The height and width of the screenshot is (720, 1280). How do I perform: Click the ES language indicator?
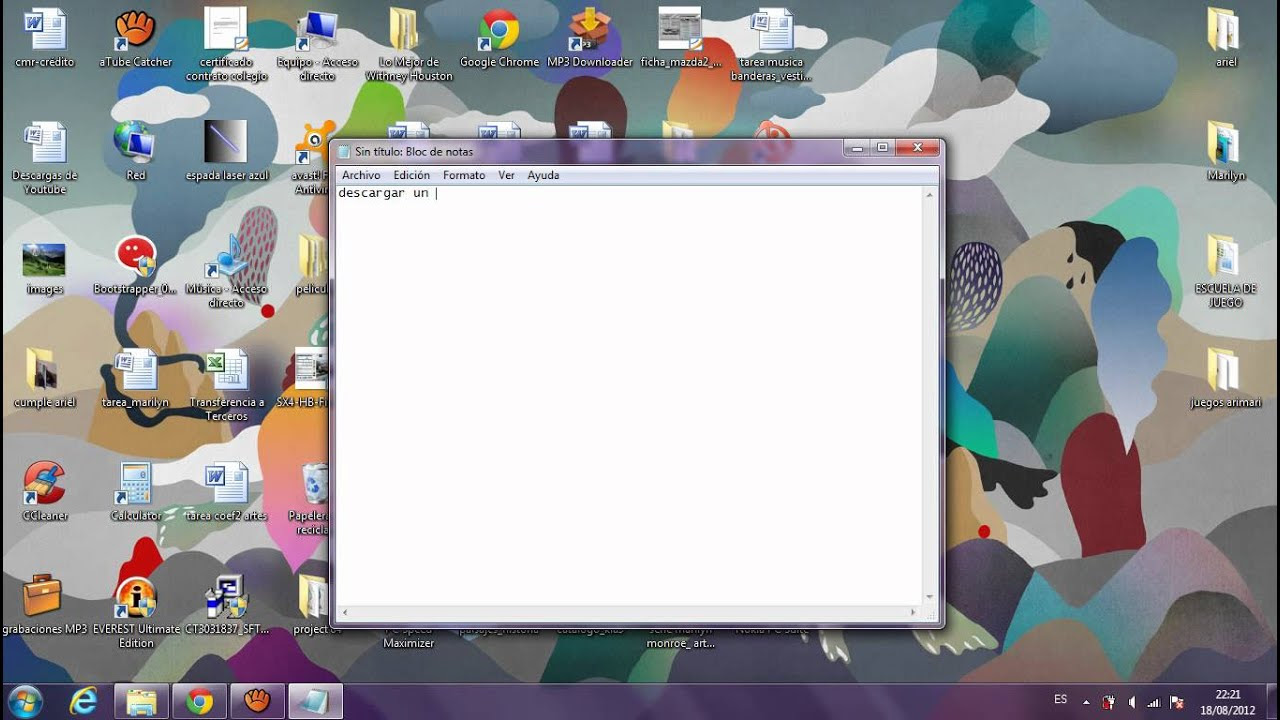(1061, 699)
